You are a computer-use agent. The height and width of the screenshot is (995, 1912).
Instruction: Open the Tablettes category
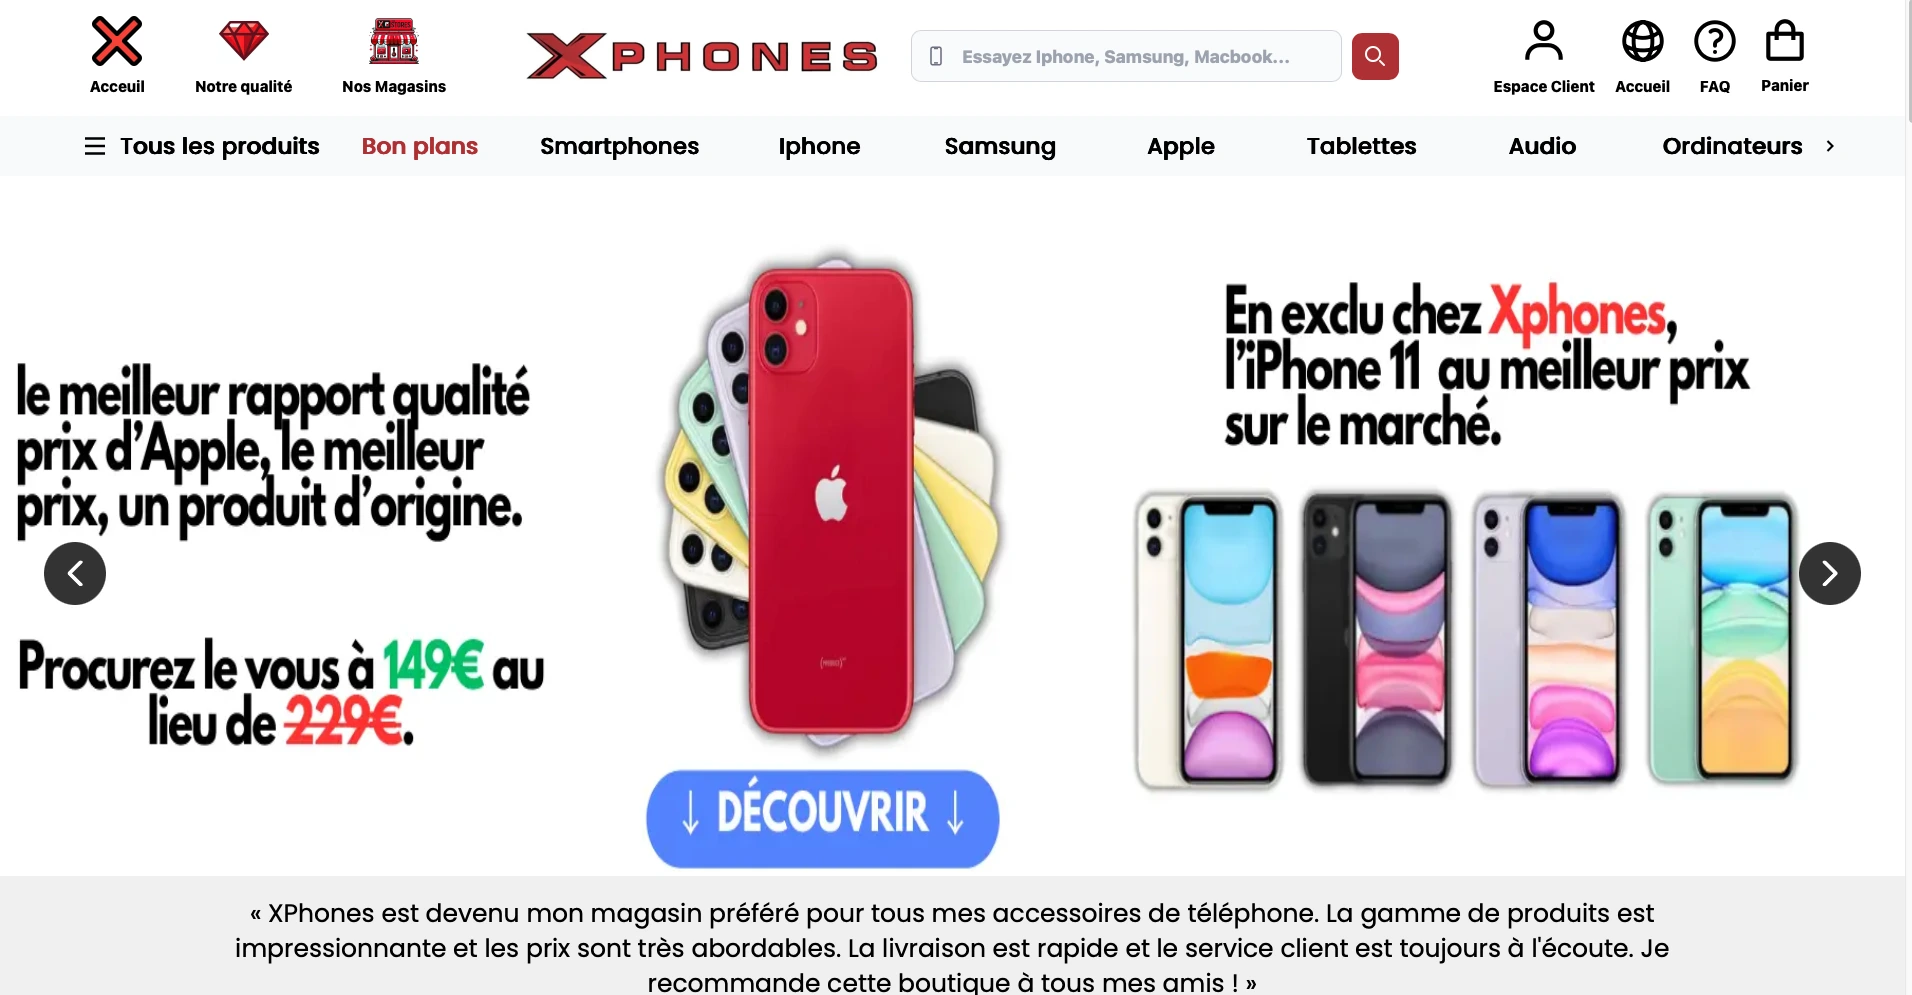point(1361,146)
